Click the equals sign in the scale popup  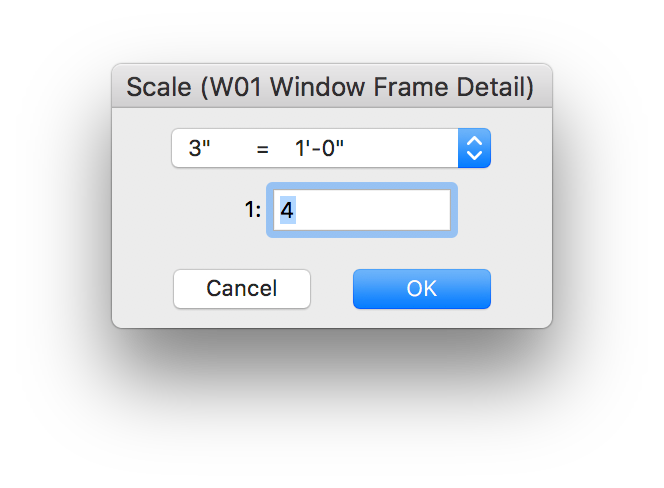(x=263, y=149)
